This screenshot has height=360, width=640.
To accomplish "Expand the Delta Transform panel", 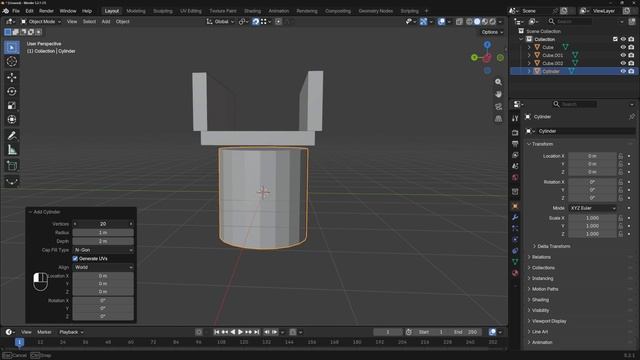I will point(553,246).
